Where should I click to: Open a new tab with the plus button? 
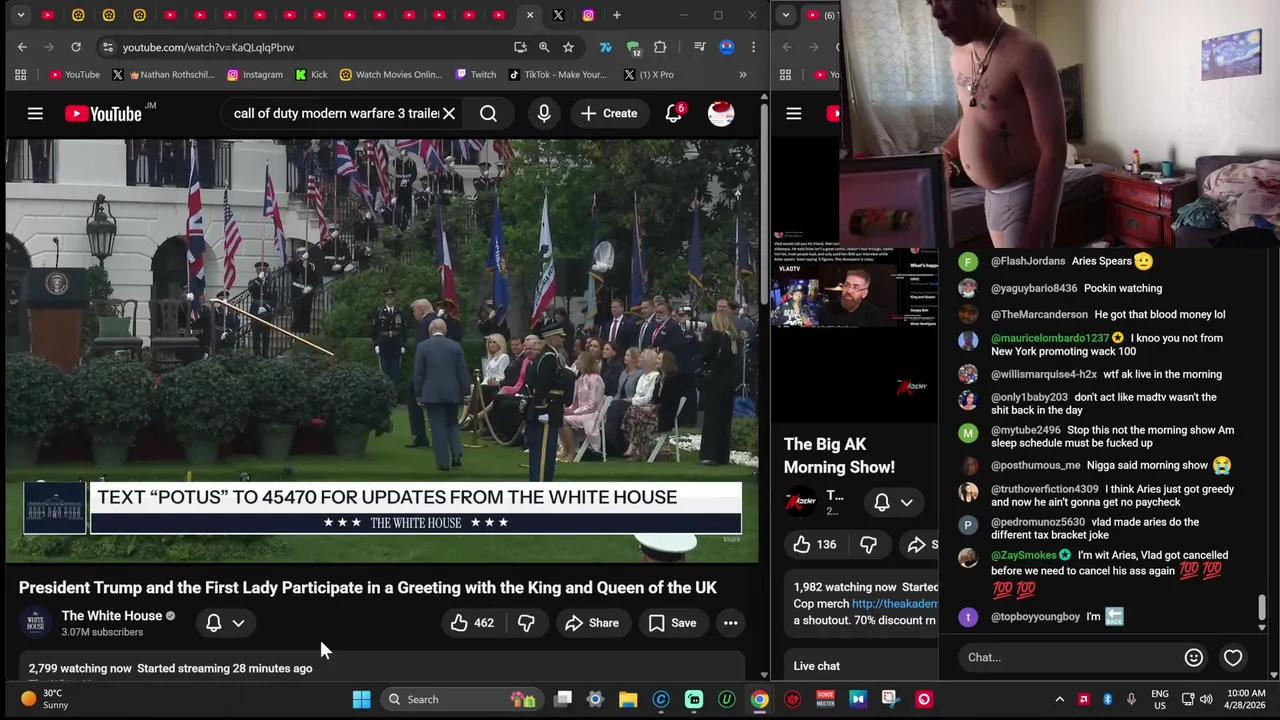(617, 15)
